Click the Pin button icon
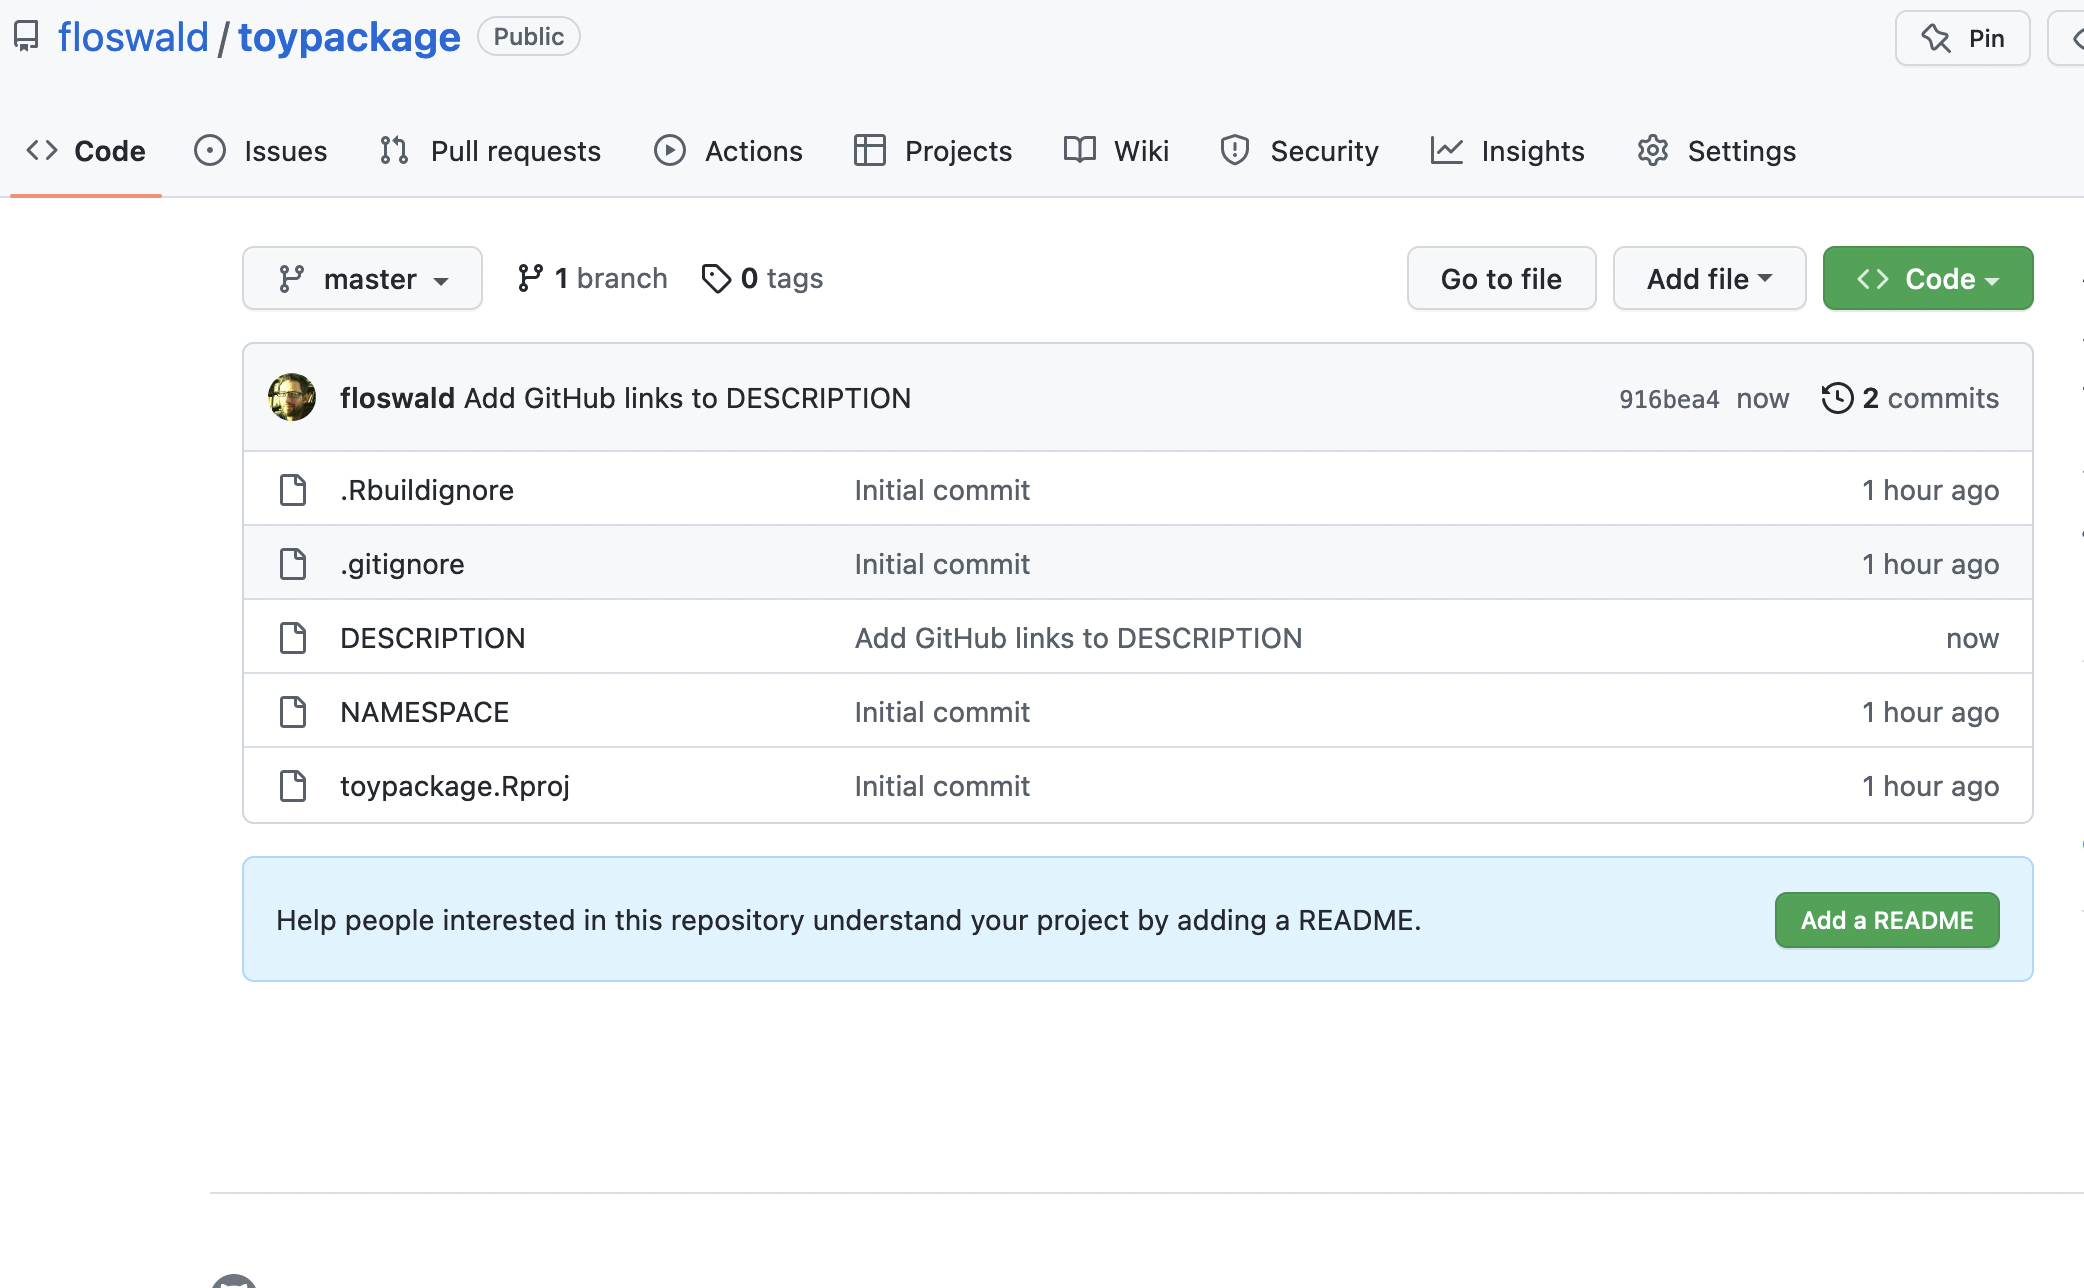The width and height of the screenshot is (2084, 1288). (x=1937, y=38)
